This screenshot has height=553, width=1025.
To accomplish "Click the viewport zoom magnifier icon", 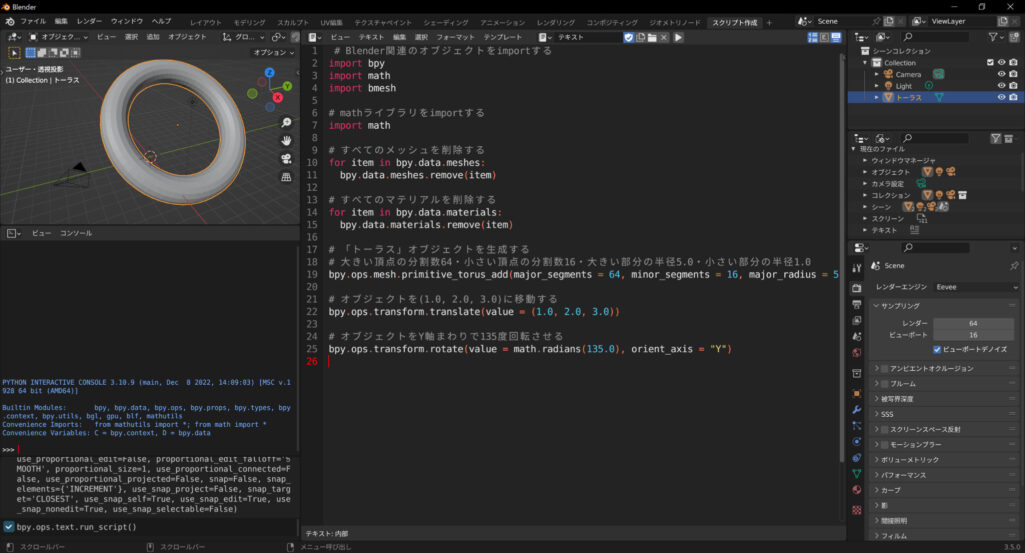I will 286,123.
